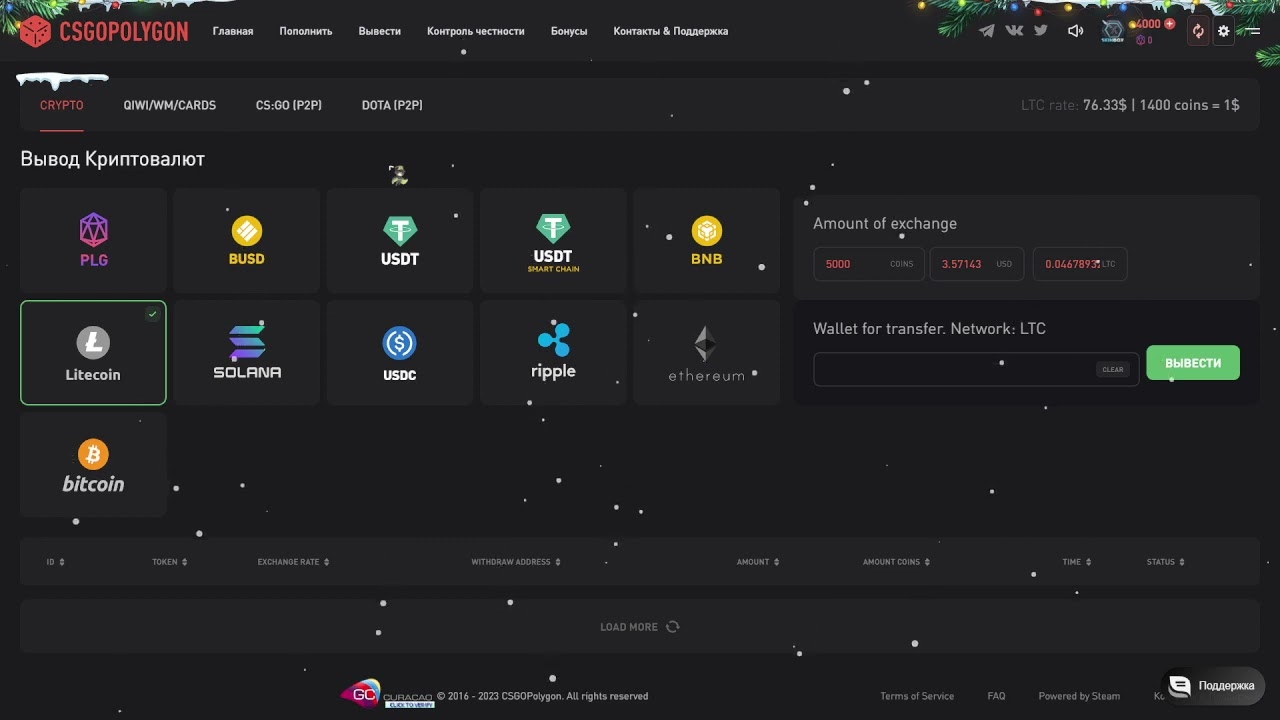Open the DOTA (P2P) tab
This screenshot has width=1280, height=720.
pyautogui.click(x=392, y=105)
